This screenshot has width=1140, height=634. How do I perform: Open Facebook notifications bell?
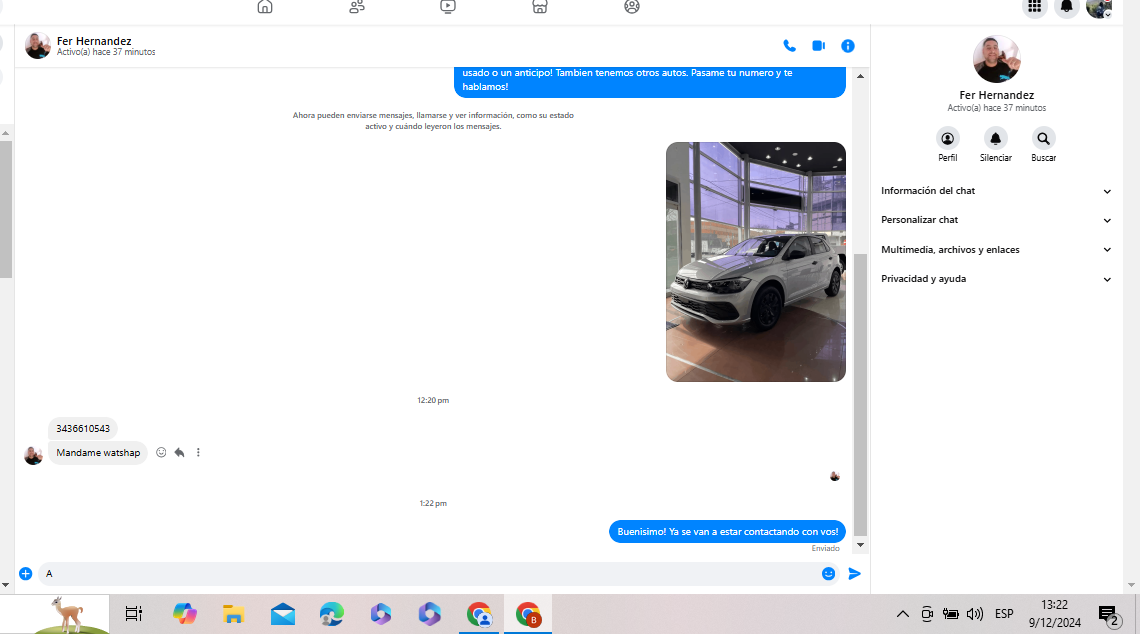pos(1067,7)
